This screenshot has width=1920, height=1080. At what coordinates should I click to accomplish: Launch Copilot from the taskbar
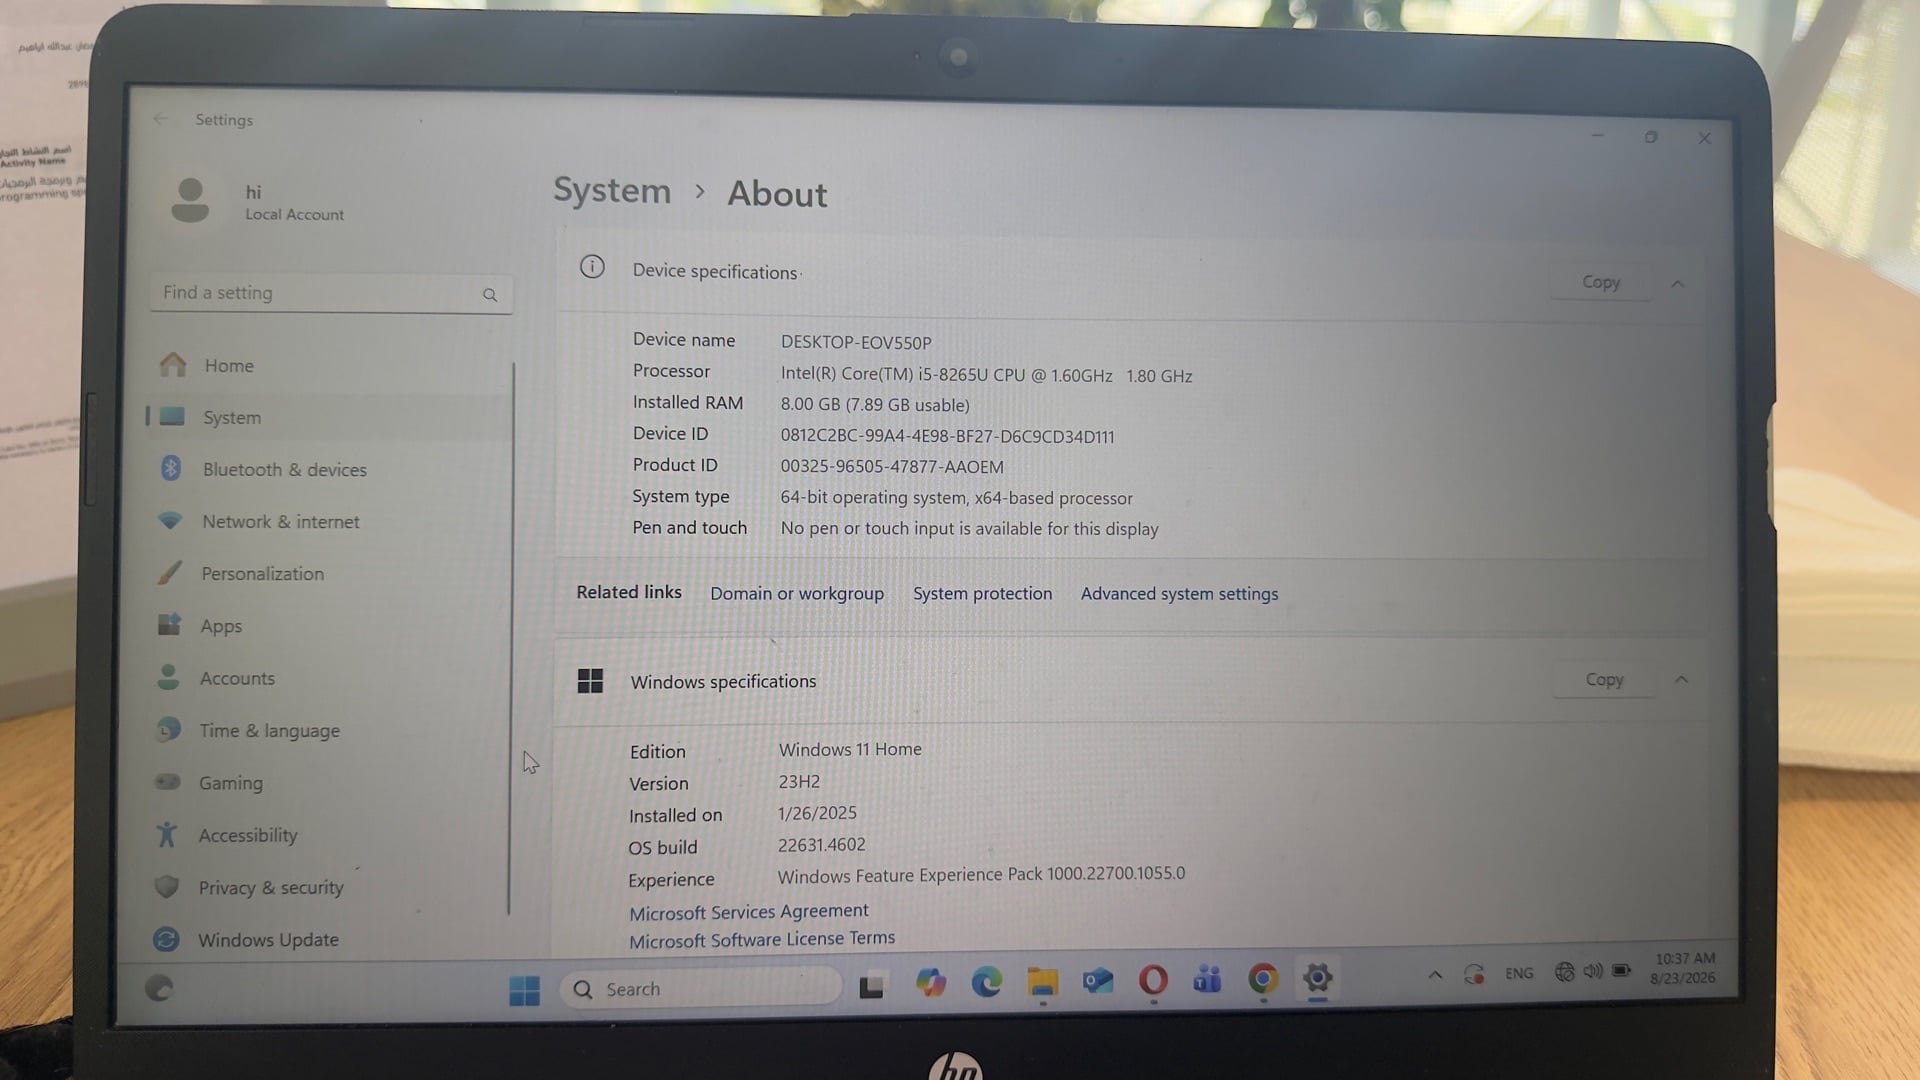[x=931, y=983]
